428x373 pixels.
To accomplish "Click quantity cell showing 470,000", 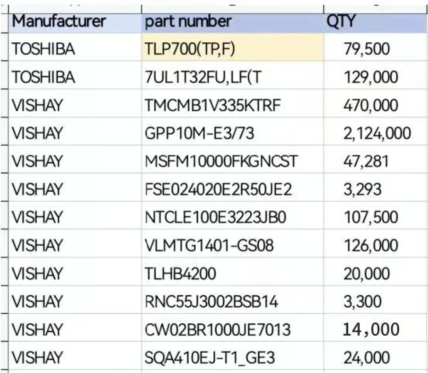I will (376, 103).
